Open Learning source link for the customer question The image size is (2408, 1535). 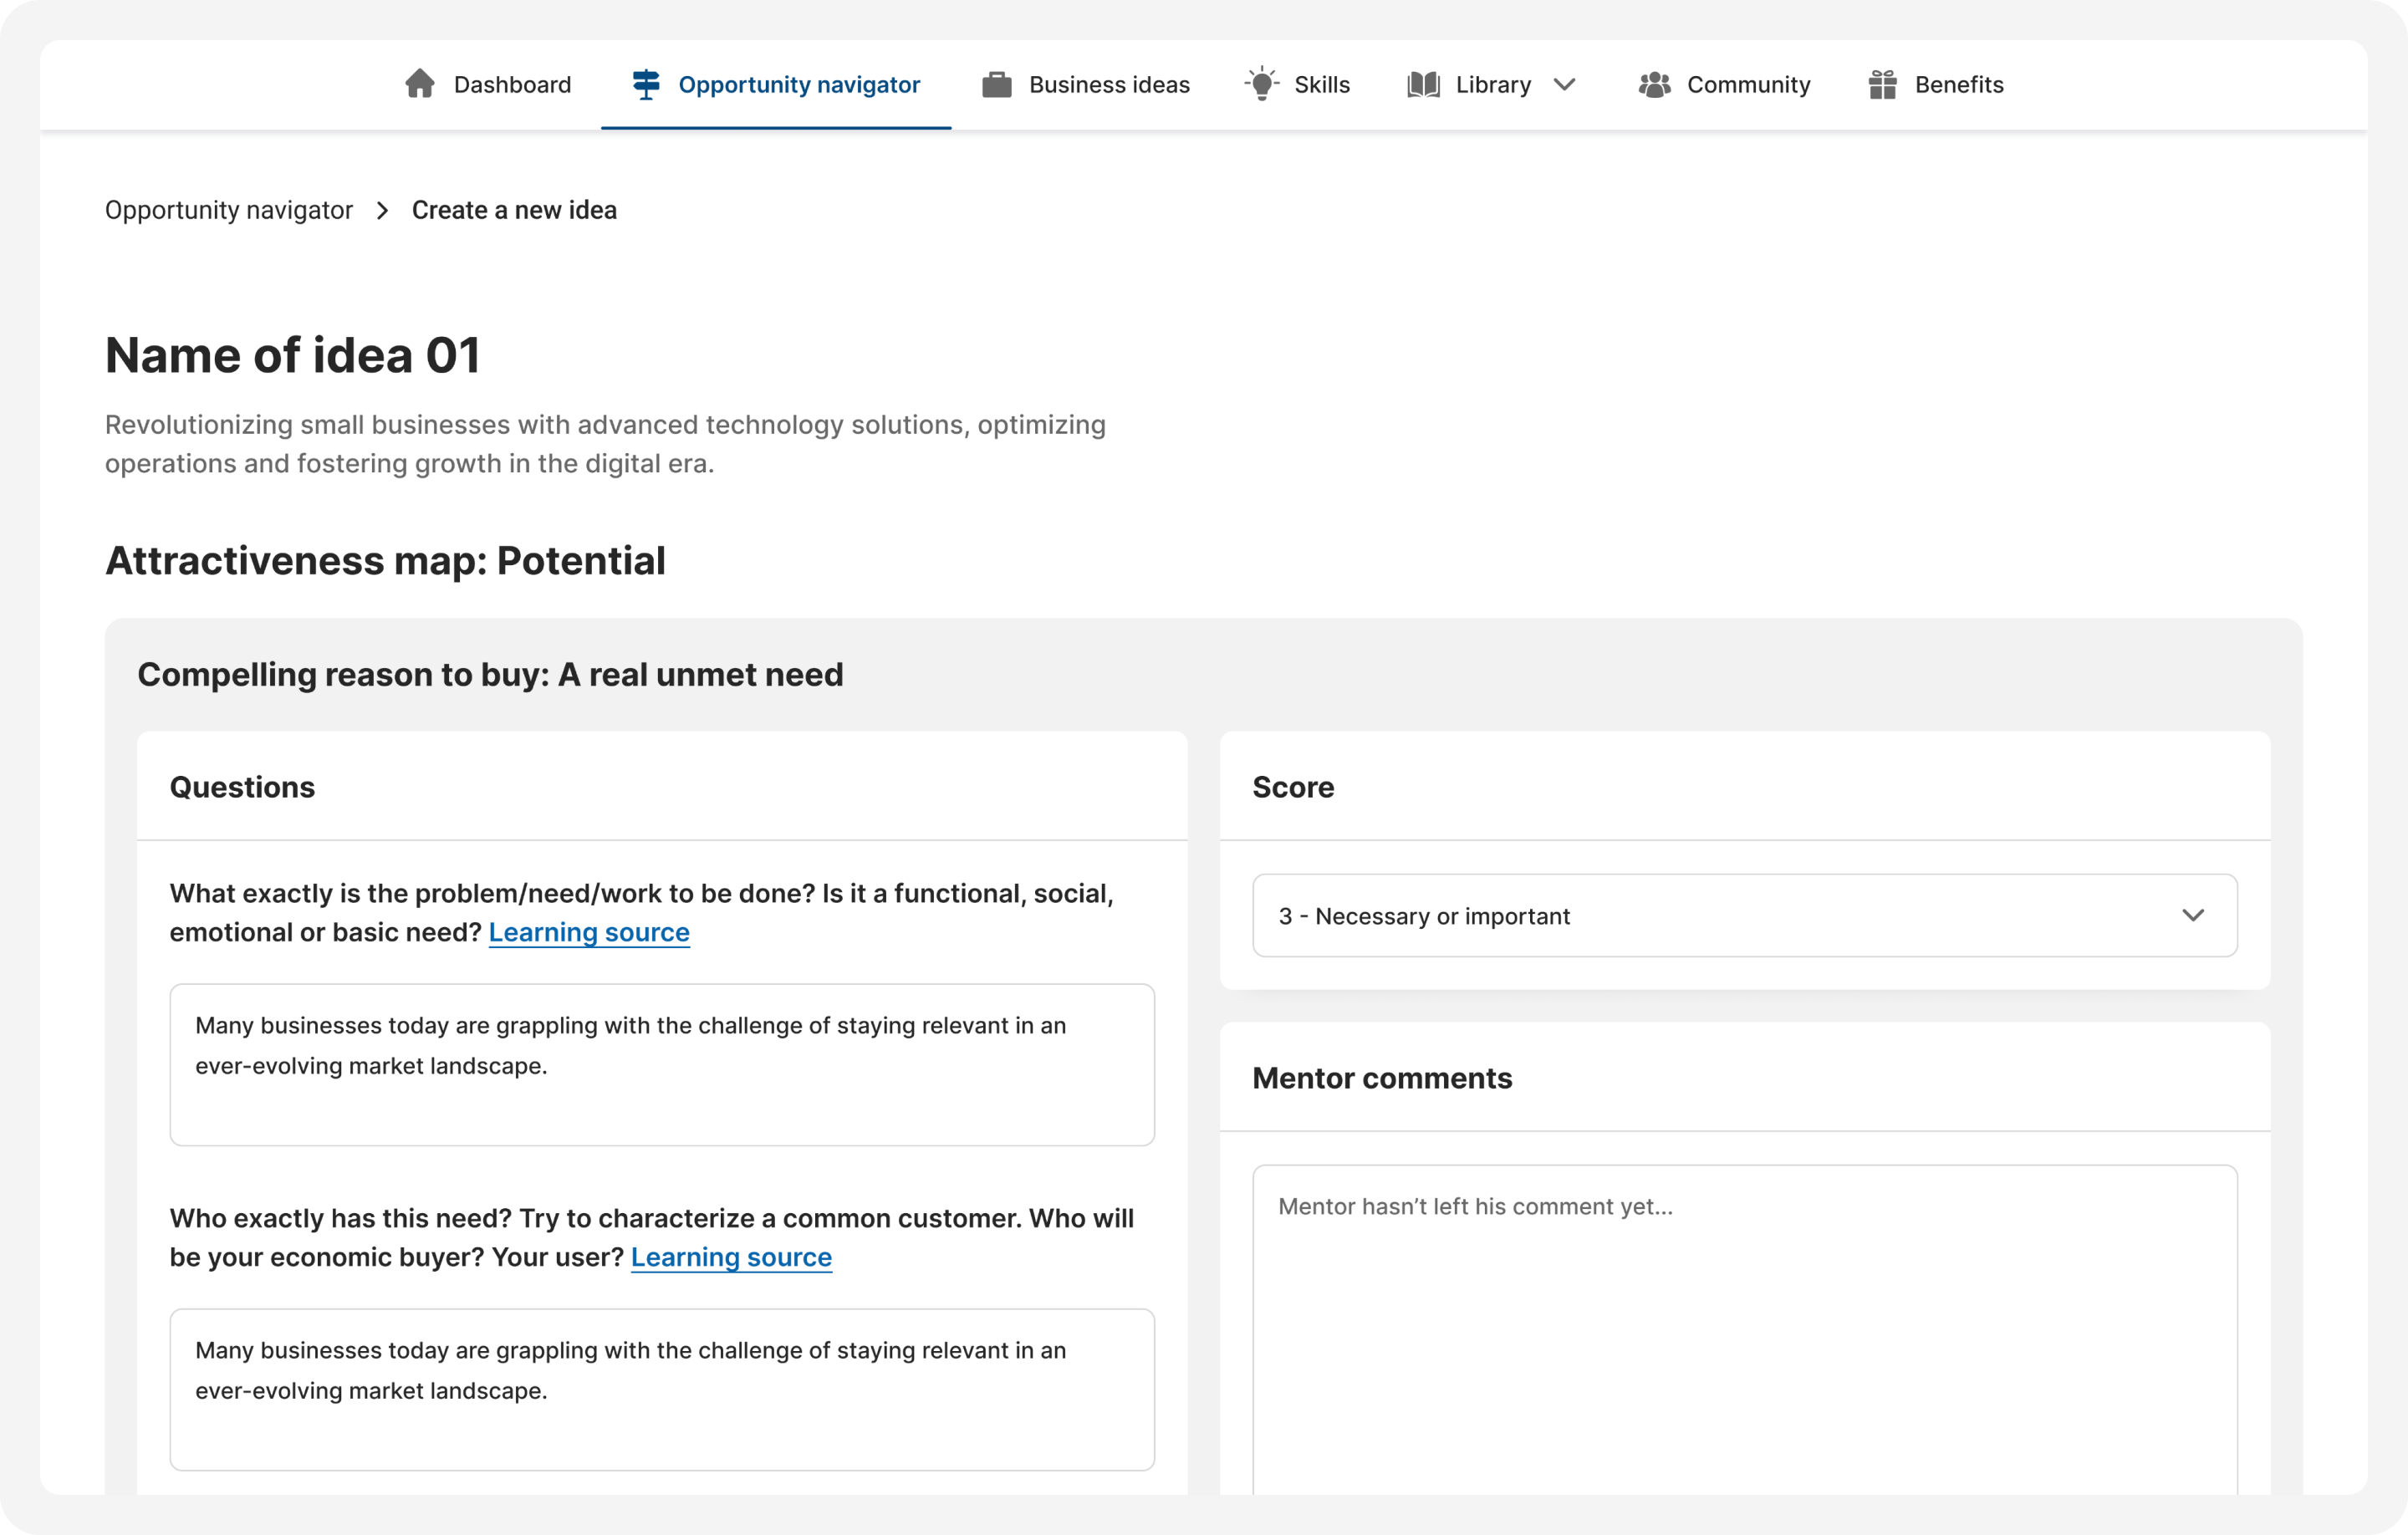click(x=731, y=1257)
